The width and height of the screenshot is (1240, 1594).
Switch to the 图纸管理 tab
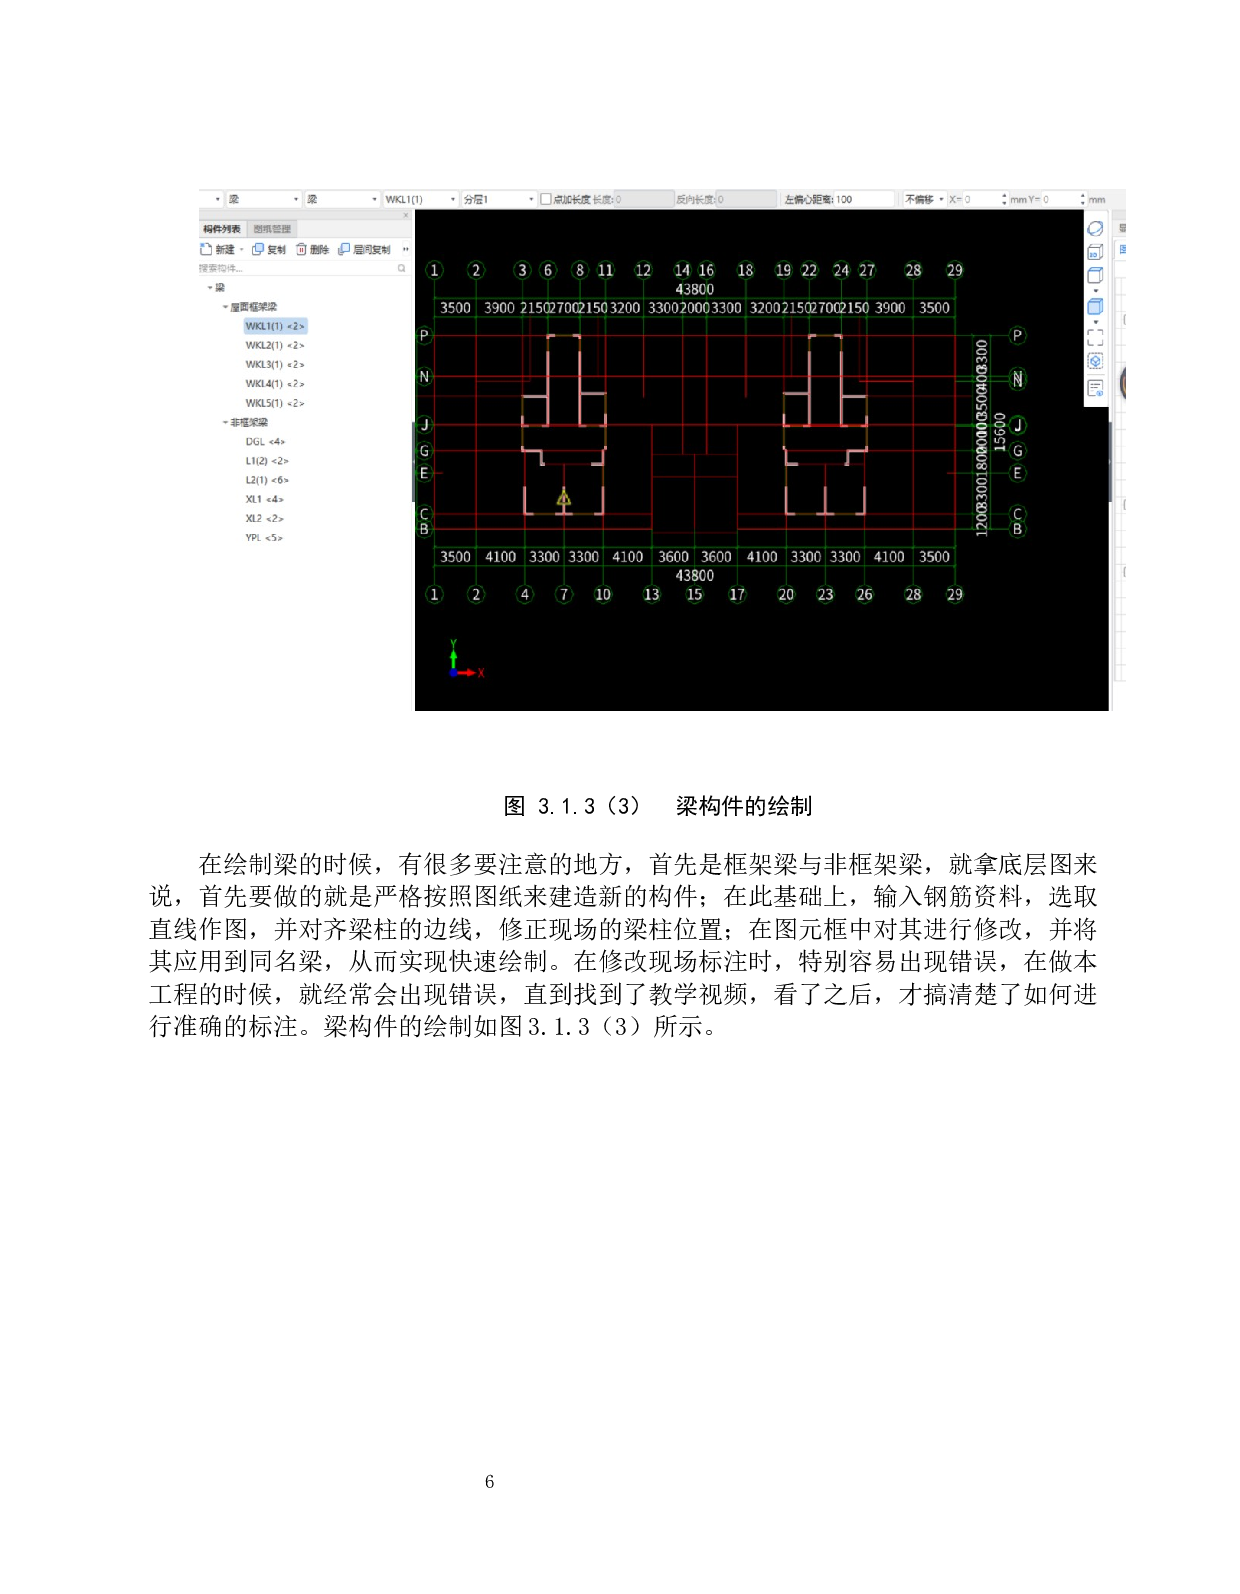[x=272, y=229]
